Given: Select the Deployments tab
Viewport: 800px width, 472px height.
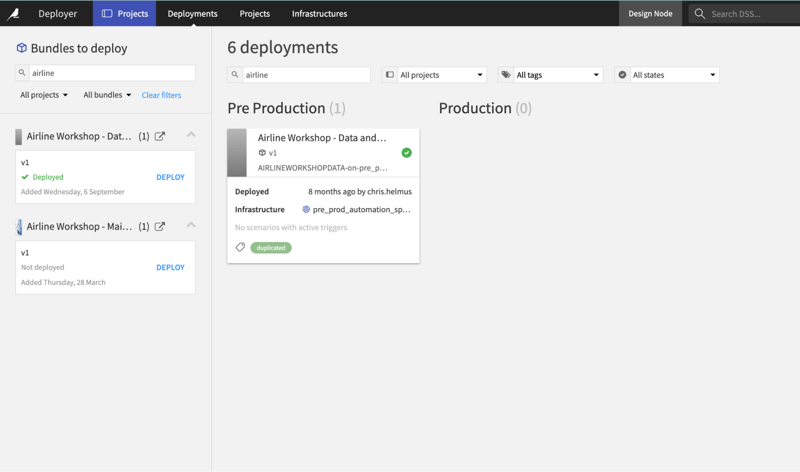Looking at the screenshot, I should point(192,14).
